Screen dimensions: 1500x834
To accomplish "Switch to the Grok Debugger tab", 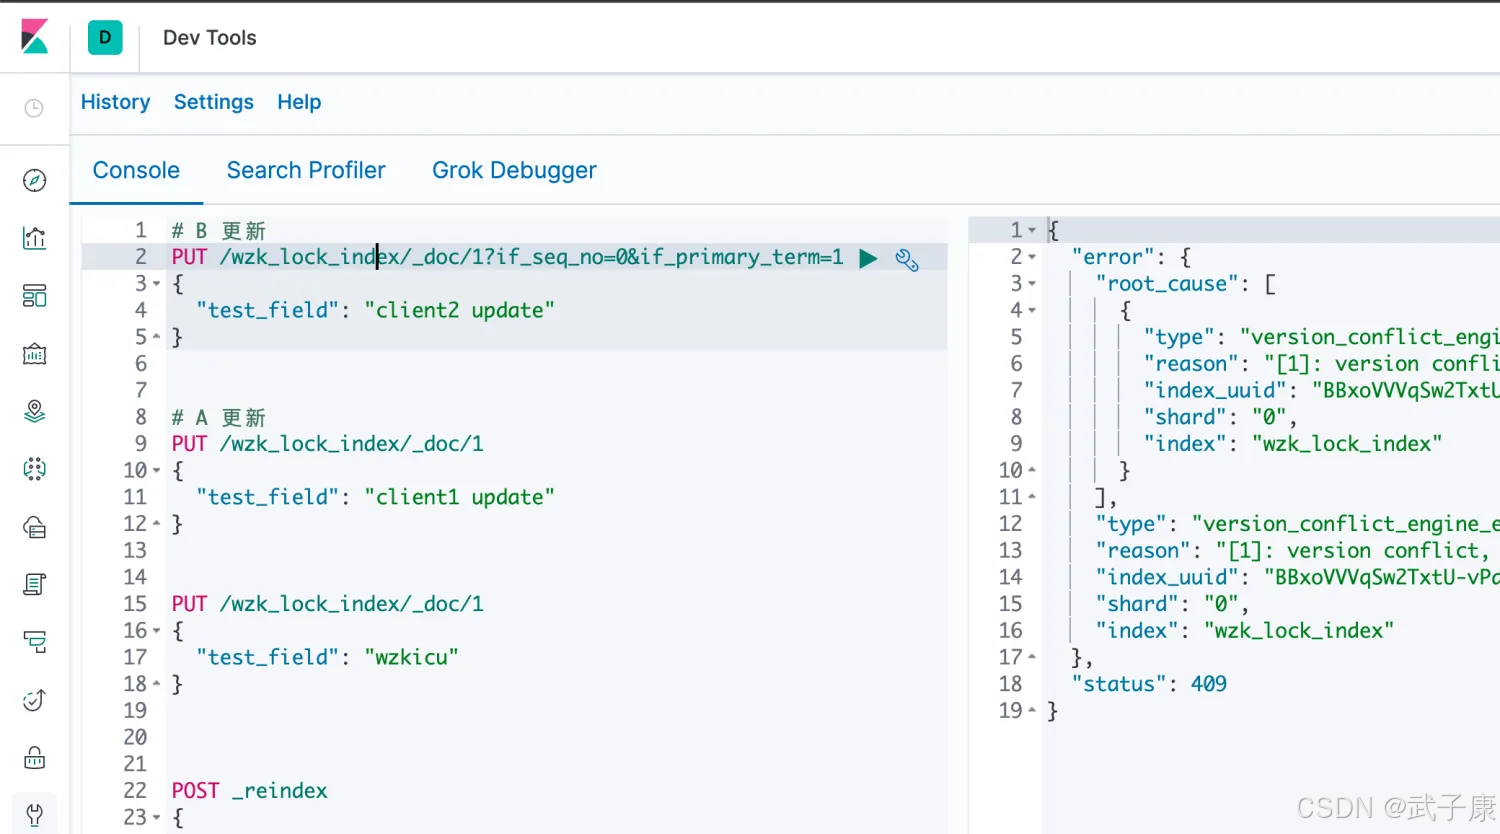I will point(514,171).
